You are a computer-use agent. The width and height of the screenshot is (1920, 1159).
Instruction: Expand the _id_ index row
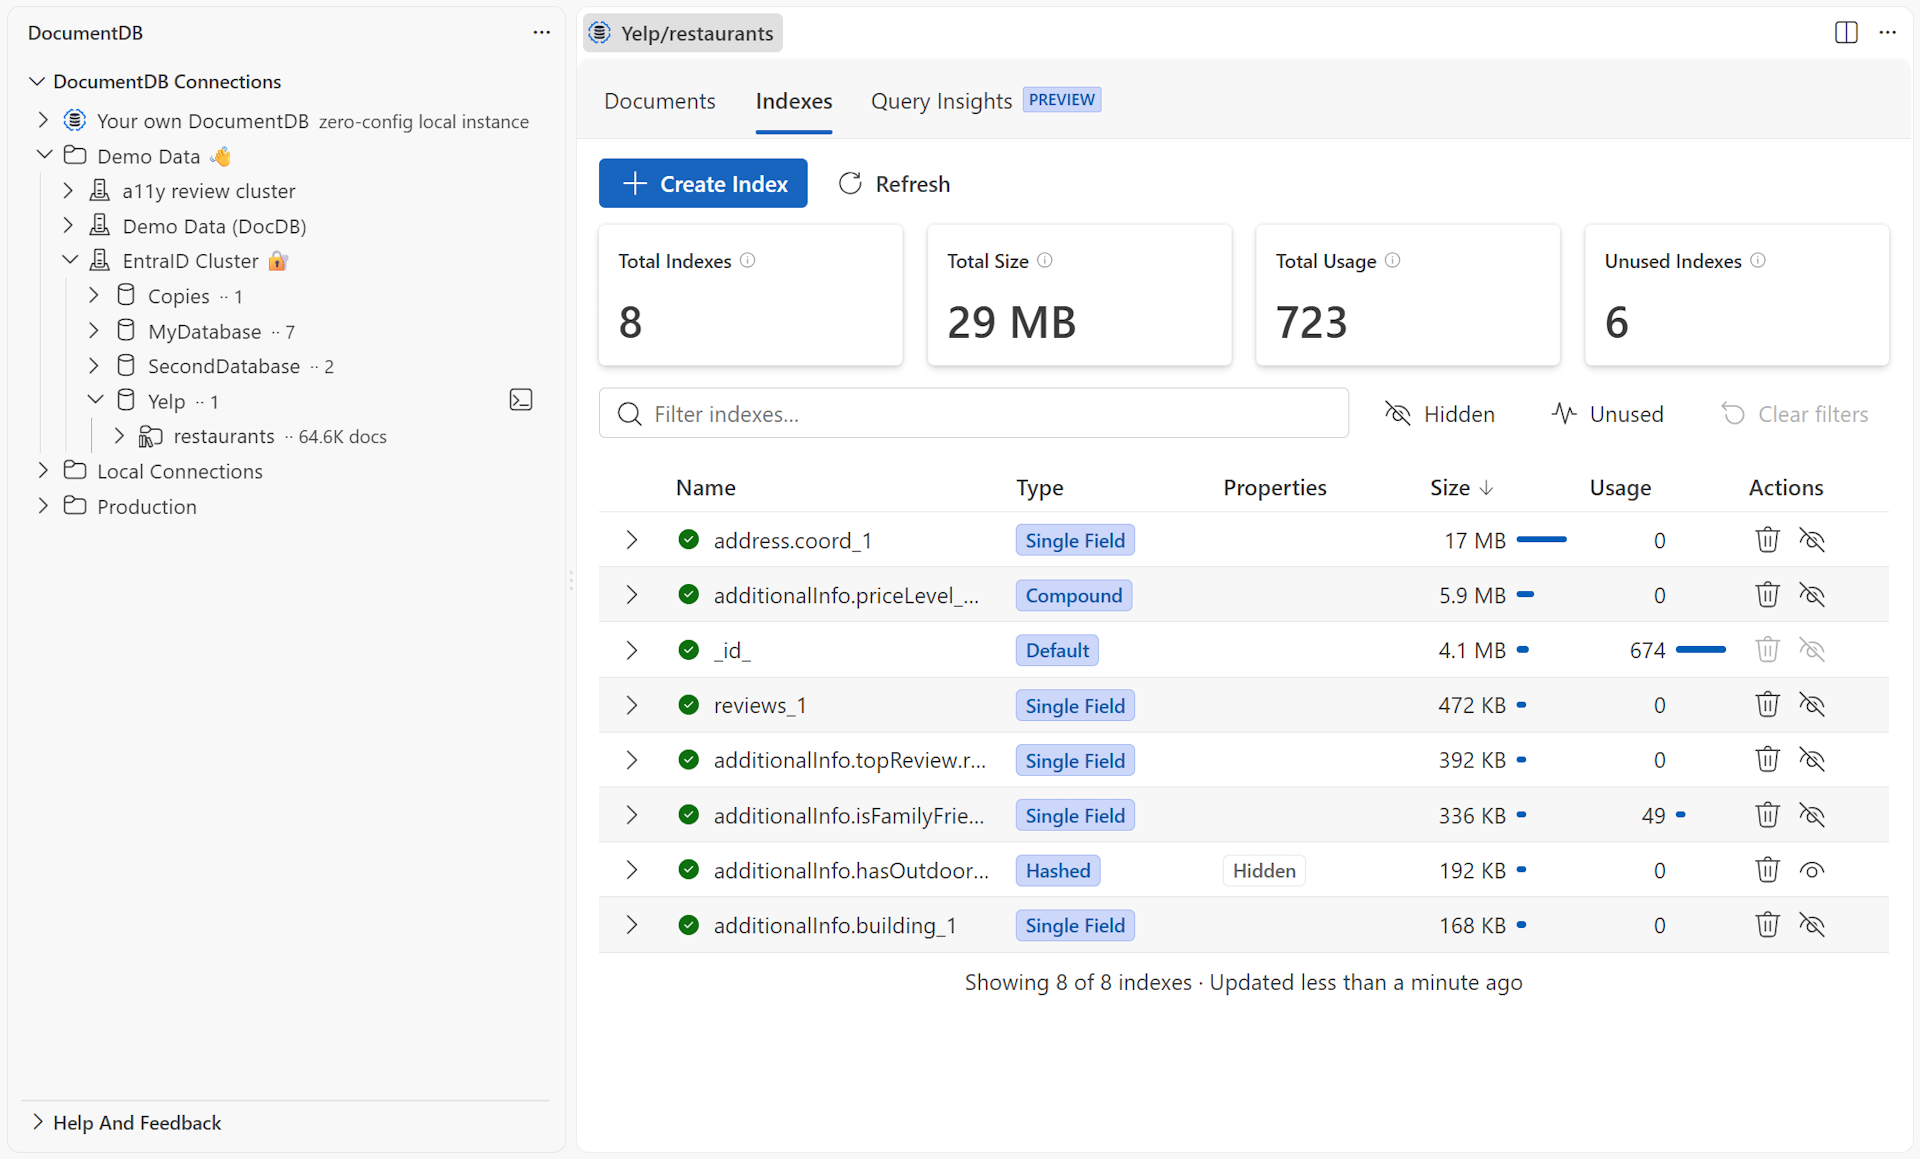click(631, 650)
